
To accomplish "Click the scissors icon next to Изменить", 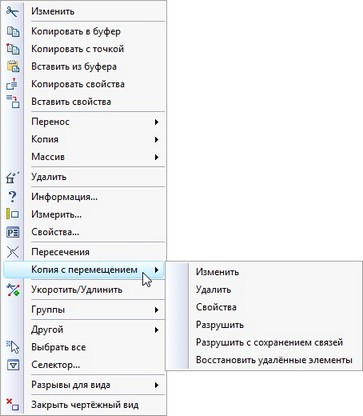I will point(13,12).
